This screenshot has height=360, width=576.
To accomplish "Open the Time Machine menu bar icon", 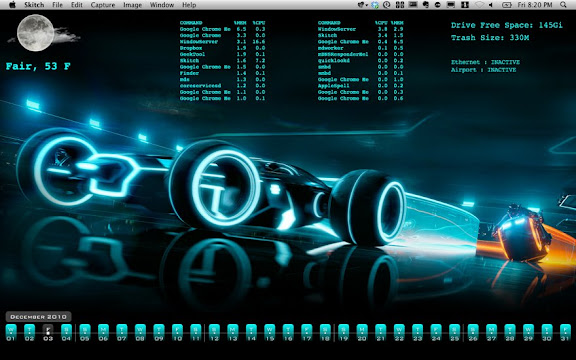I will [x=386, y=5].
